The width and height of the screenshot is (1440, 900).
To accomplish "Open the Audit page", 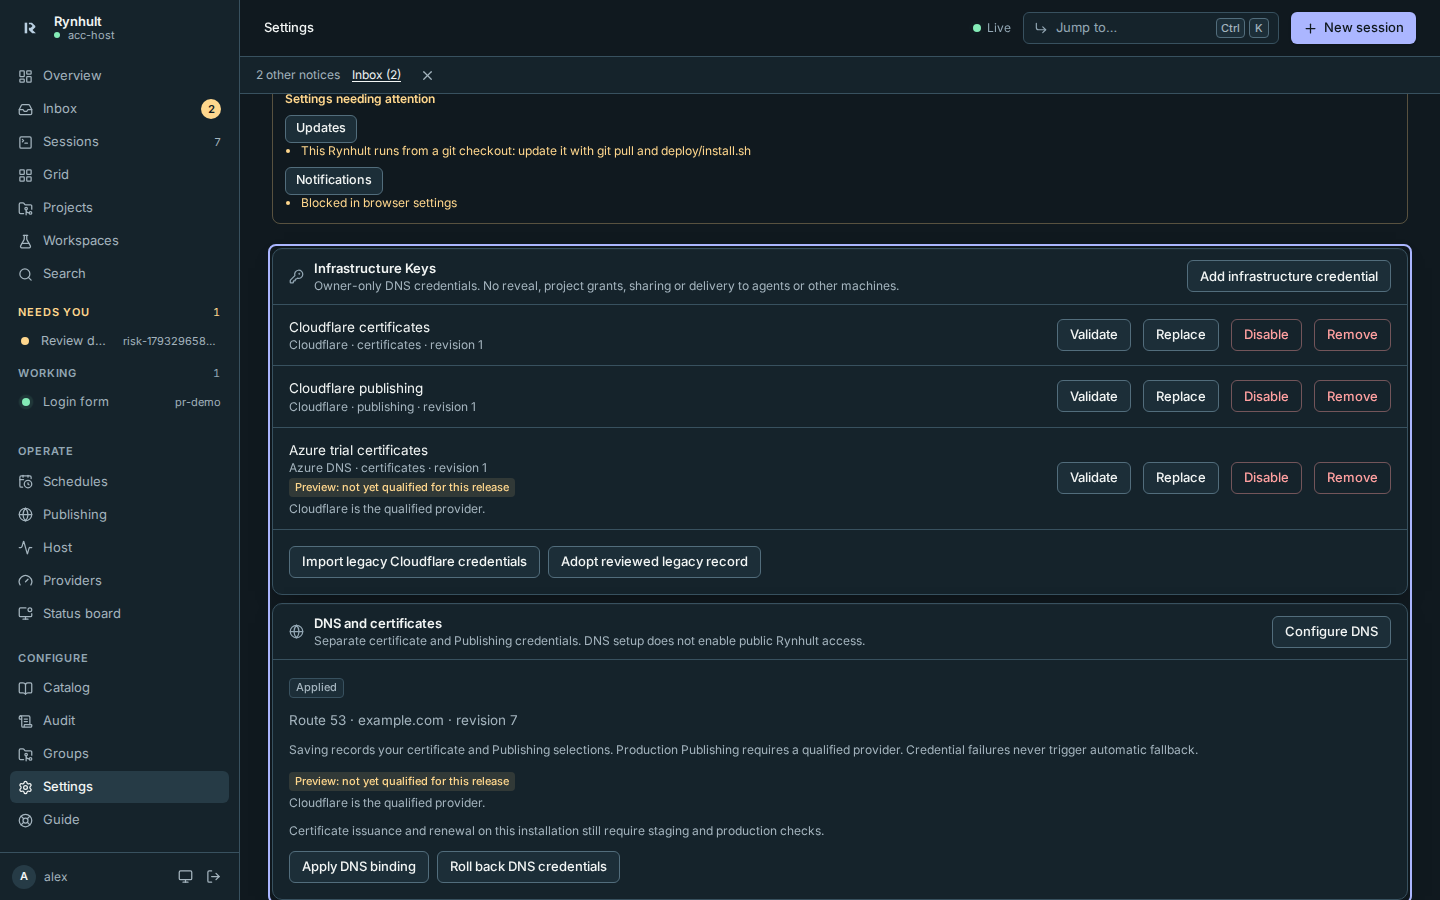I will [119, 721].
